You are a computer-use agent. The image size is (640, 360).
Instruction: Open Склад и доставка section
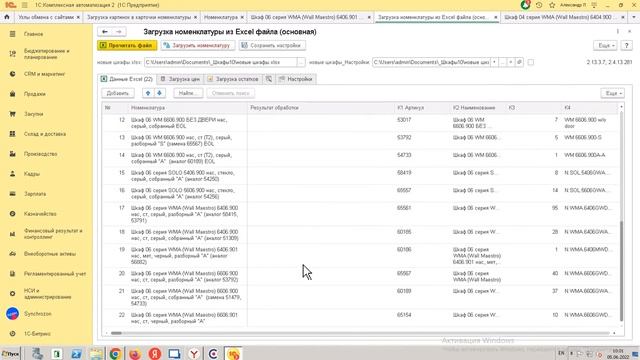(x=45, y=134)
